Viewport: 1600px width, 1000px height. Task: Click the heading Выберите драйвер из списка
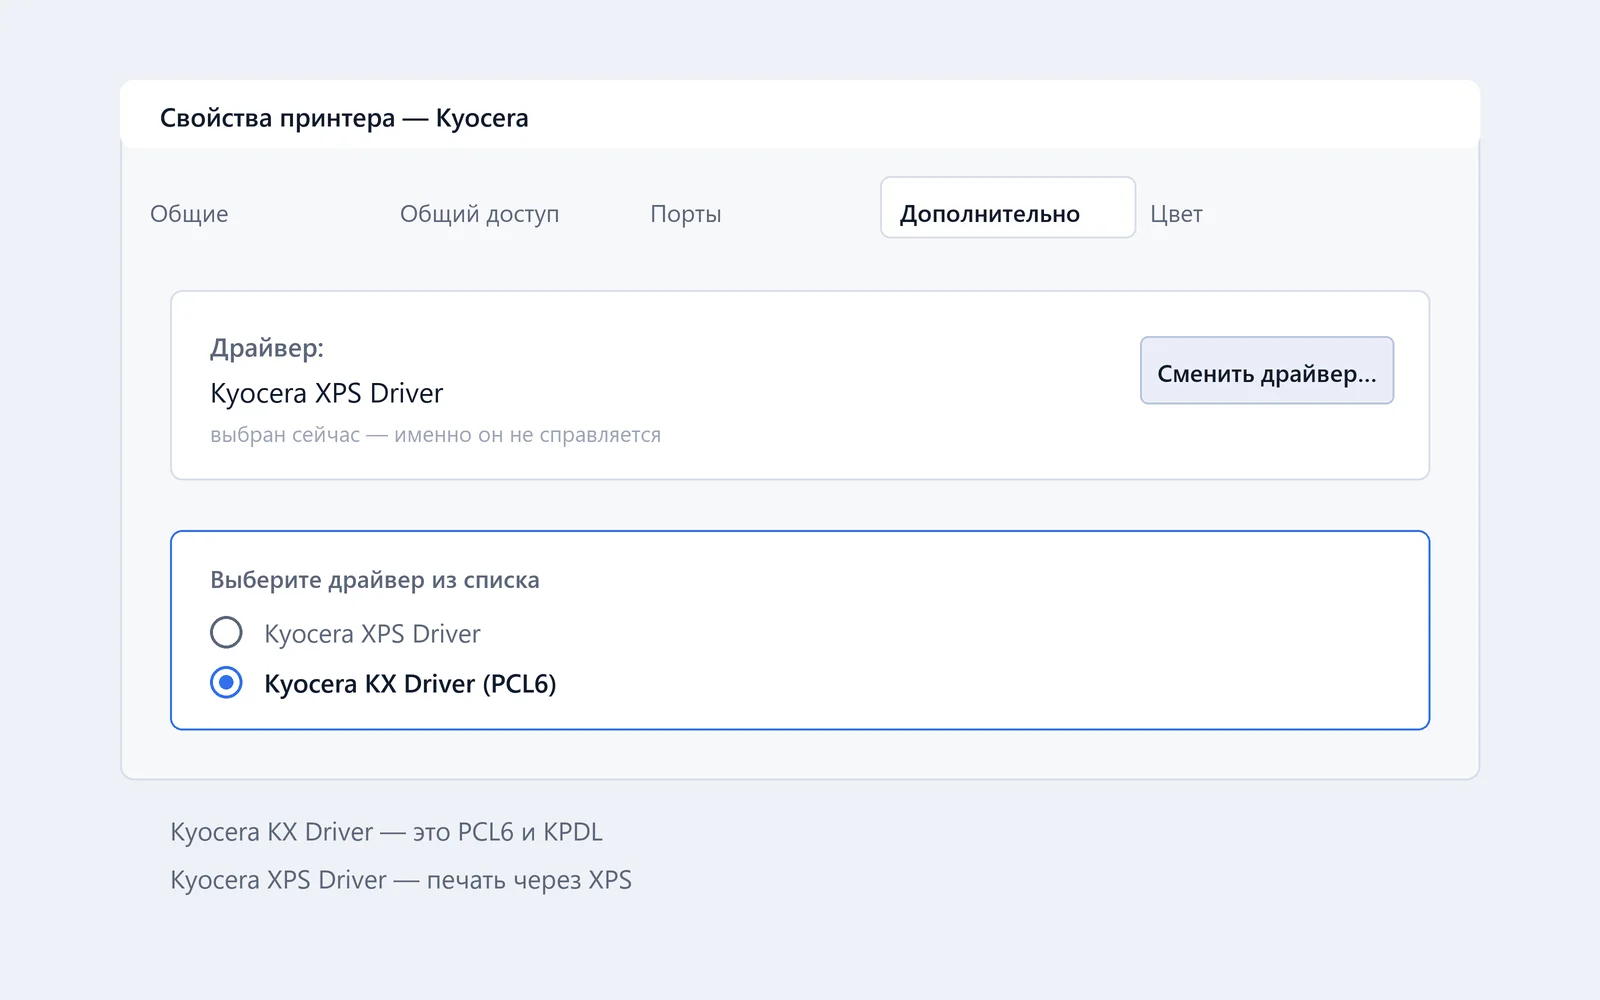375,580
